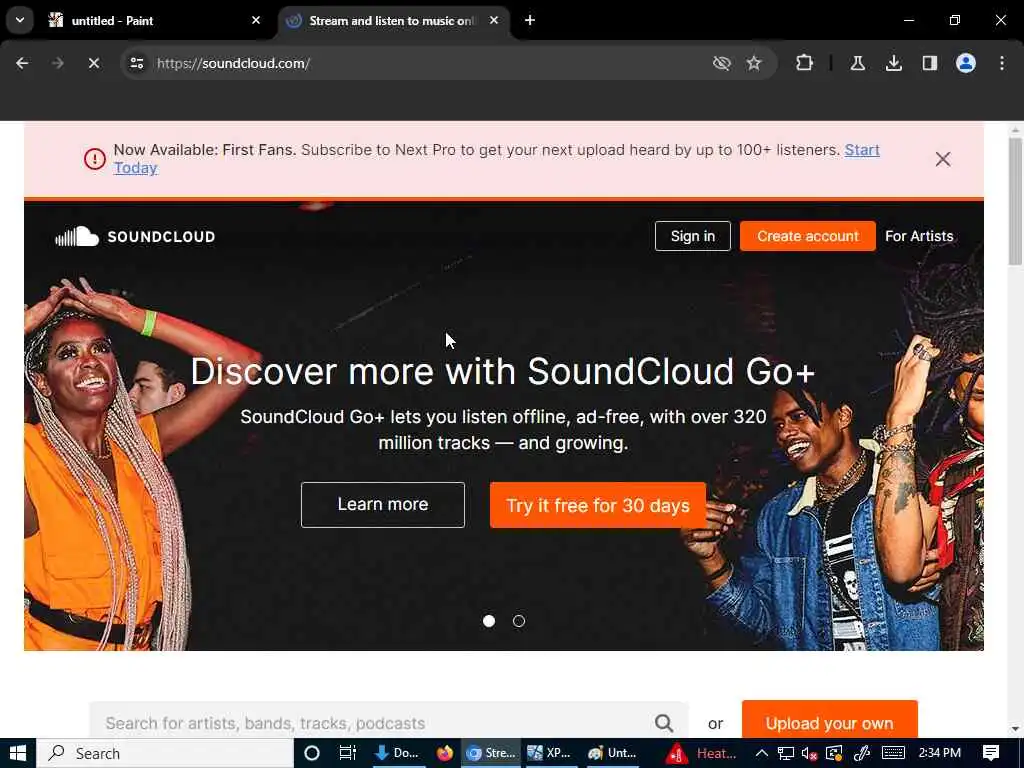Screen dimensions: 1024x768
Task: Open the Extensions puzzle icon
Action: tap(805, 63)
